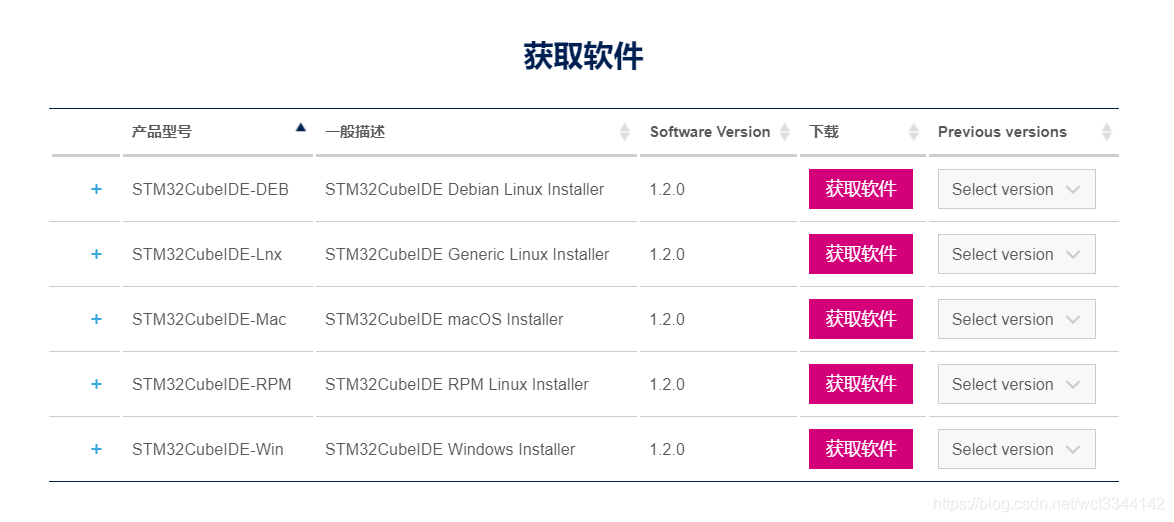The height and width of the screenshot is (522, 1174).
Task: Click 获取软件 for Generic Linux Installer
Action: [861, 254]
